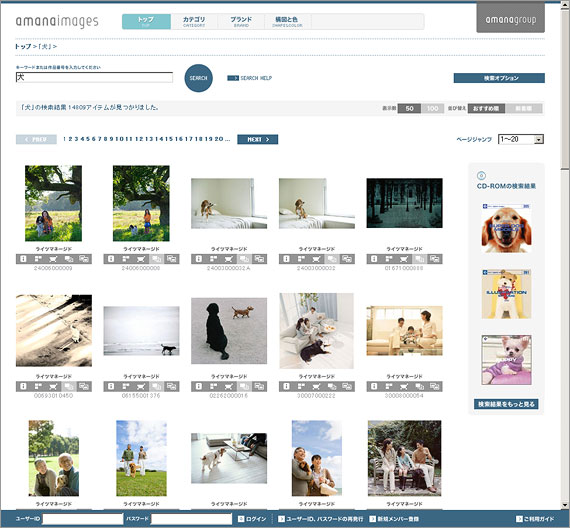The height and width of the screenshot is (528, 570).
Task: Open info icon for item 24003000032A
Action: pyautogui.click(x=198, y=259)
